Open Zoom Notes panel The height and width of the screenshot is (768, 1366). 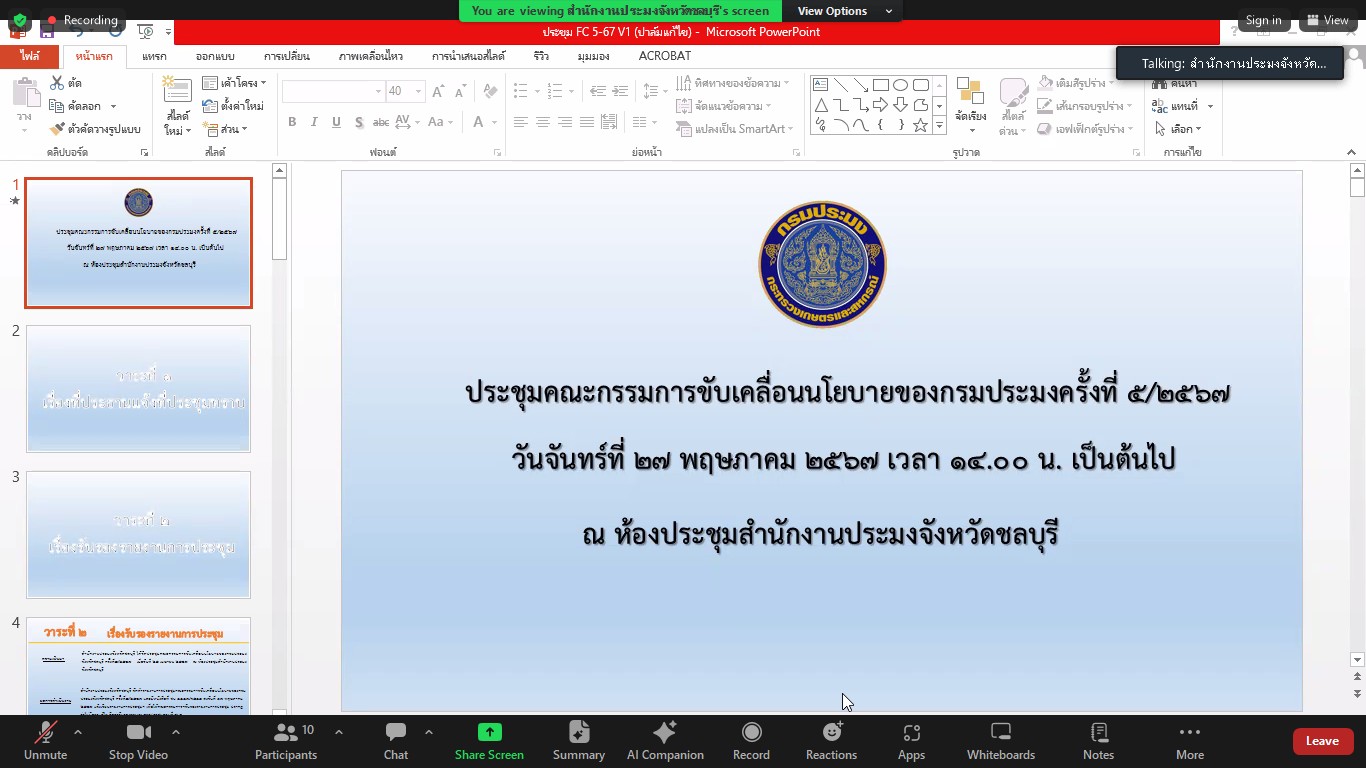coord(1098,741)
